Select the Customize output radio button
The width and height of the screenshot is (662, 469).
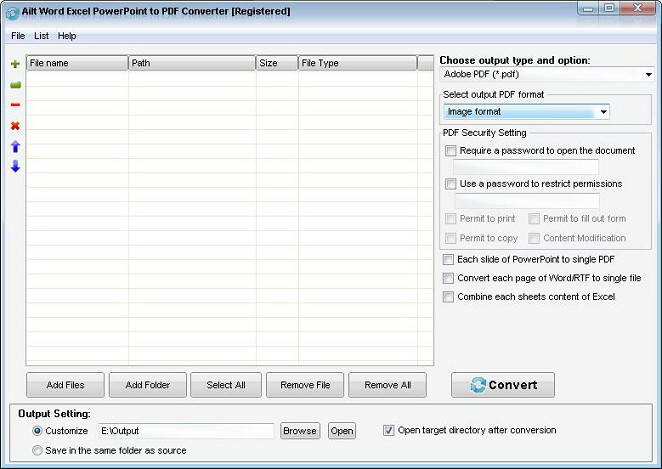[37, 431]
